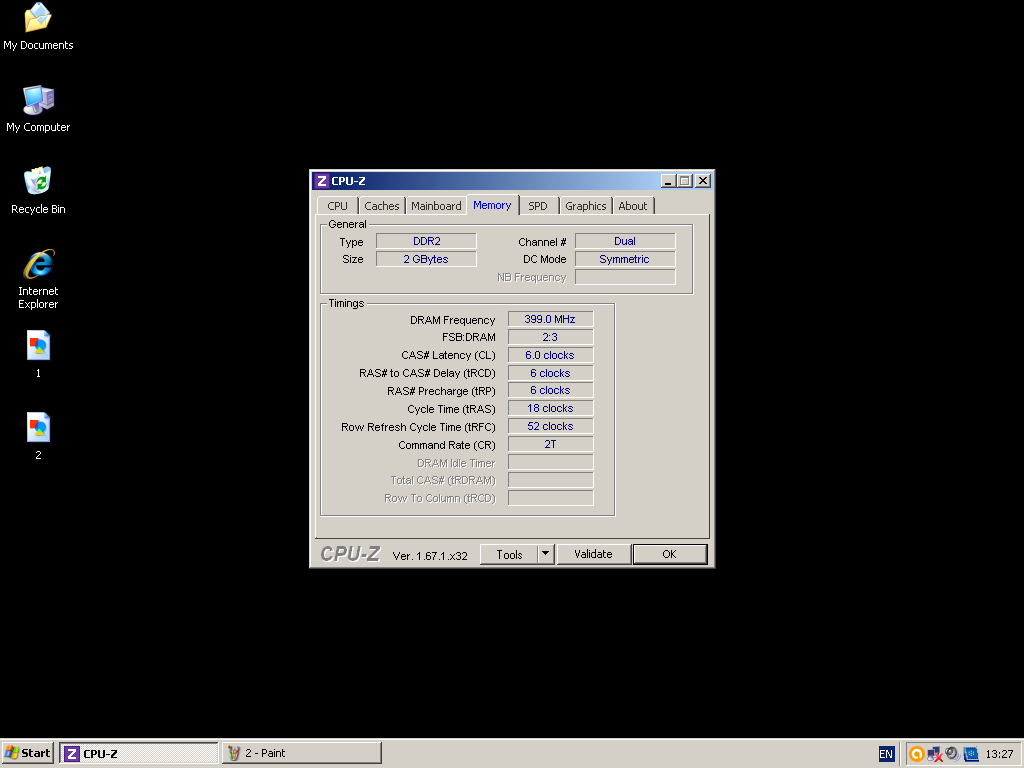Click the Cycle Time value 18 clocks
Image resolution: width=1024 pixels, height=768 pixels.
[x=551, y=409]
